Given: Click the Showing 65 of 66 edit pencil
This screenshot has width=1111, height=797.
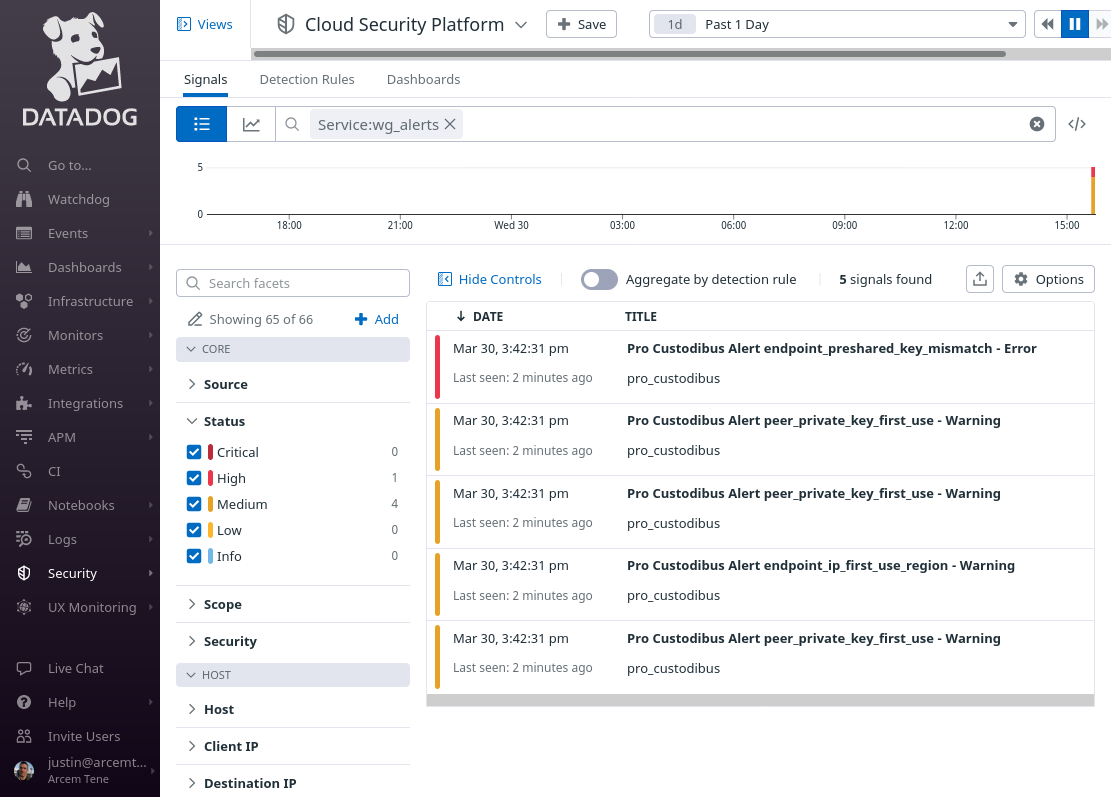Looking at the screenshot, I should coord(195,320).
